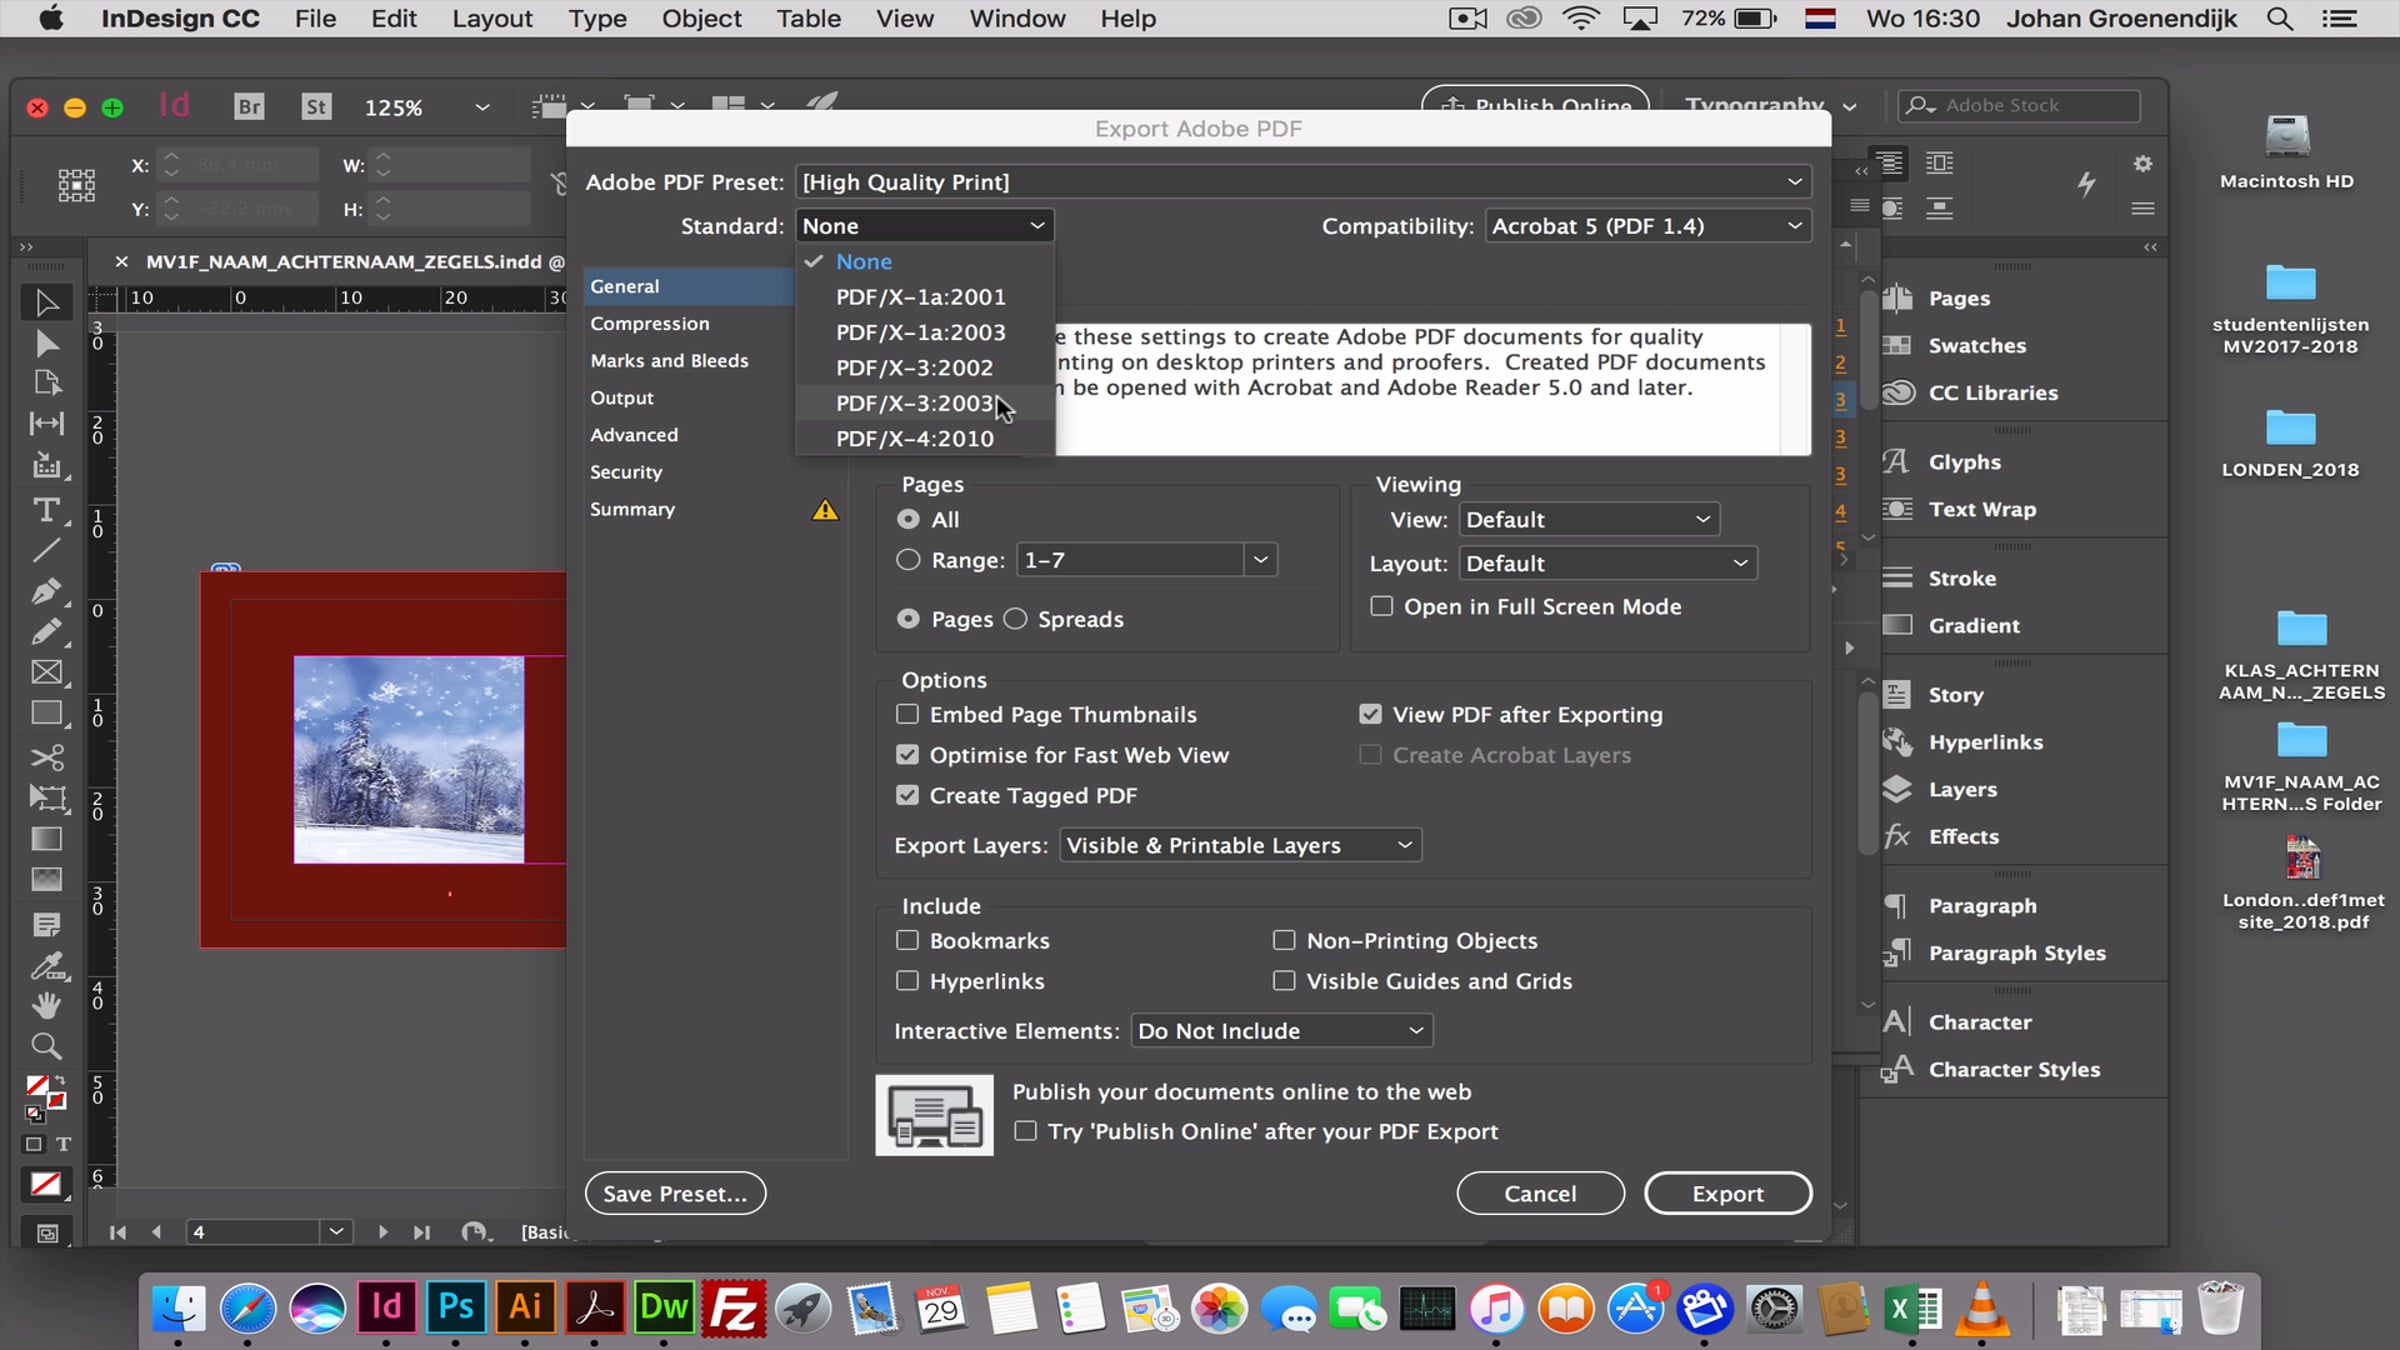Screen dimensions: 2400x1350
Task: Open the View dropdown under Viewing
Action: tap(1589, 519)
